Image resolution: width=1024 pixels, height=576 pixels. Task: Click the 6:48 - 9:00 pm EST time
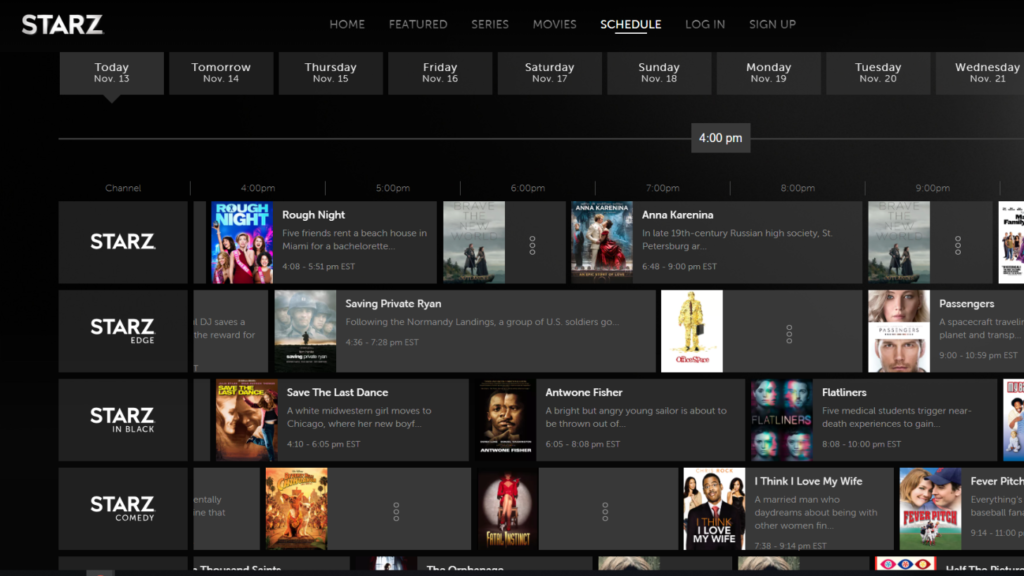tap(679, 266)
